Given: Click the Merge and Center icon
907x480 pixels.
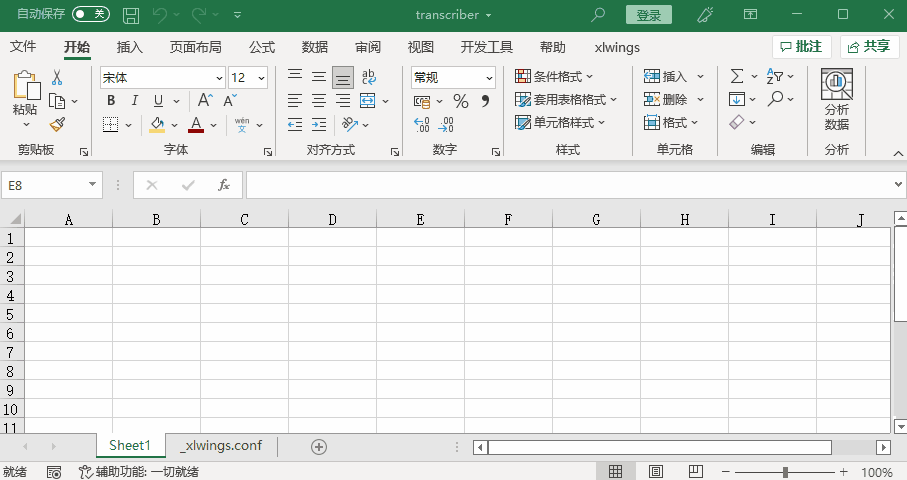Looking at the screenshot, I should click(x=367, y=101).
